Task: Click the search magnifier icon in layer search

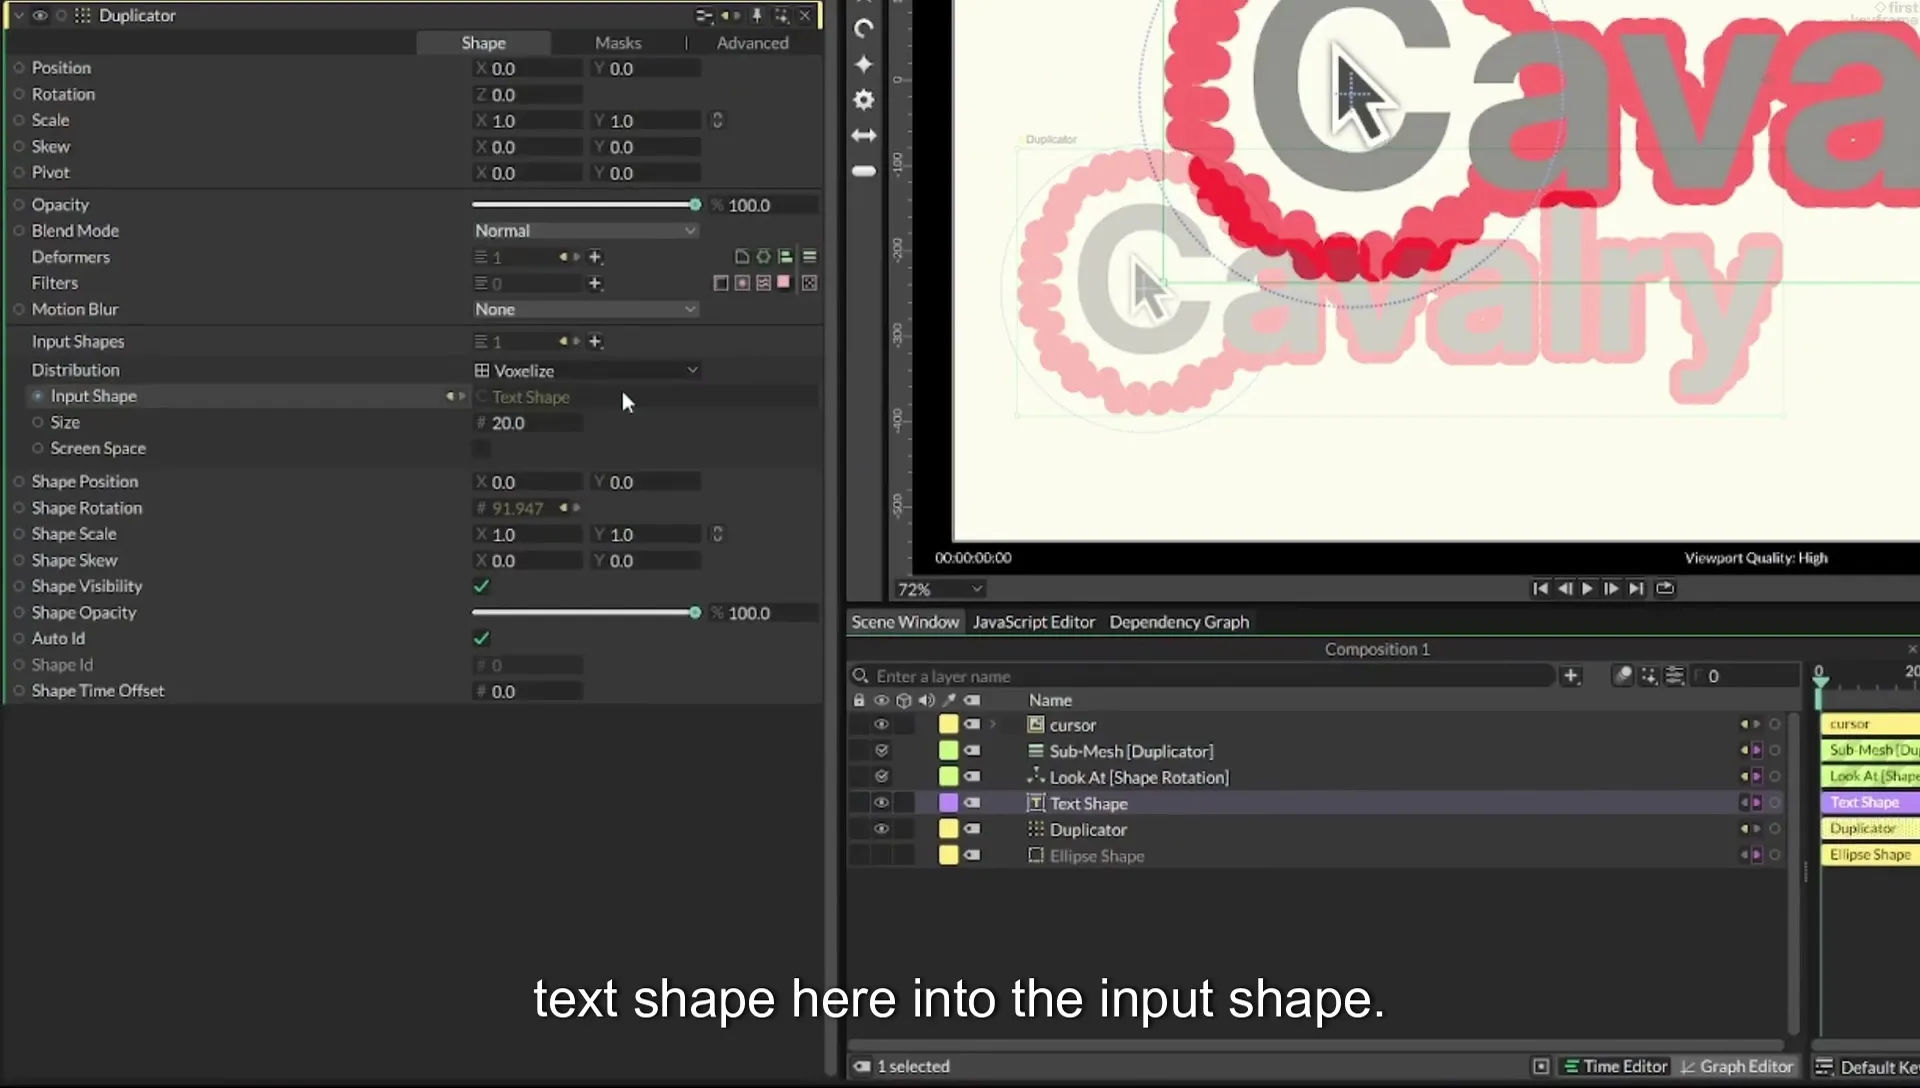Action: tap(860, 676)
